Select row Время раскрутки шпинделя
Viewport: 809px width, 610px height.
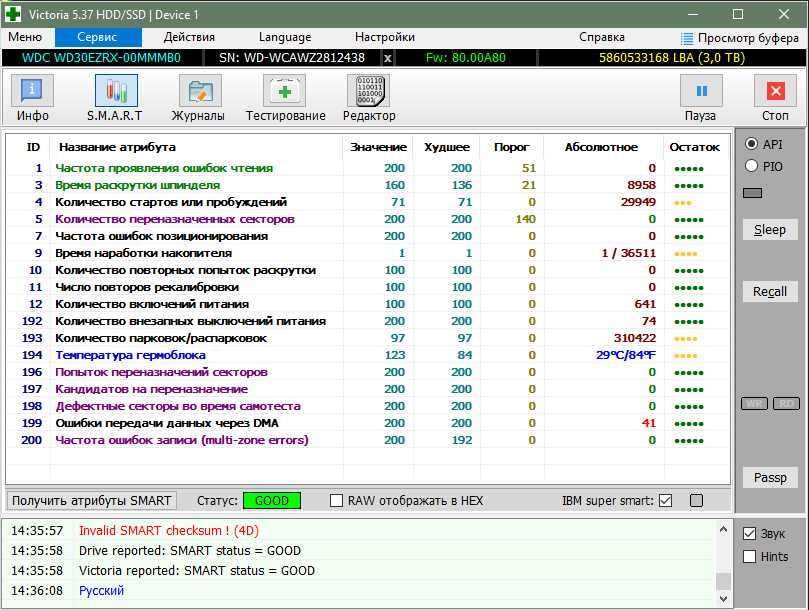click(368, 185)
